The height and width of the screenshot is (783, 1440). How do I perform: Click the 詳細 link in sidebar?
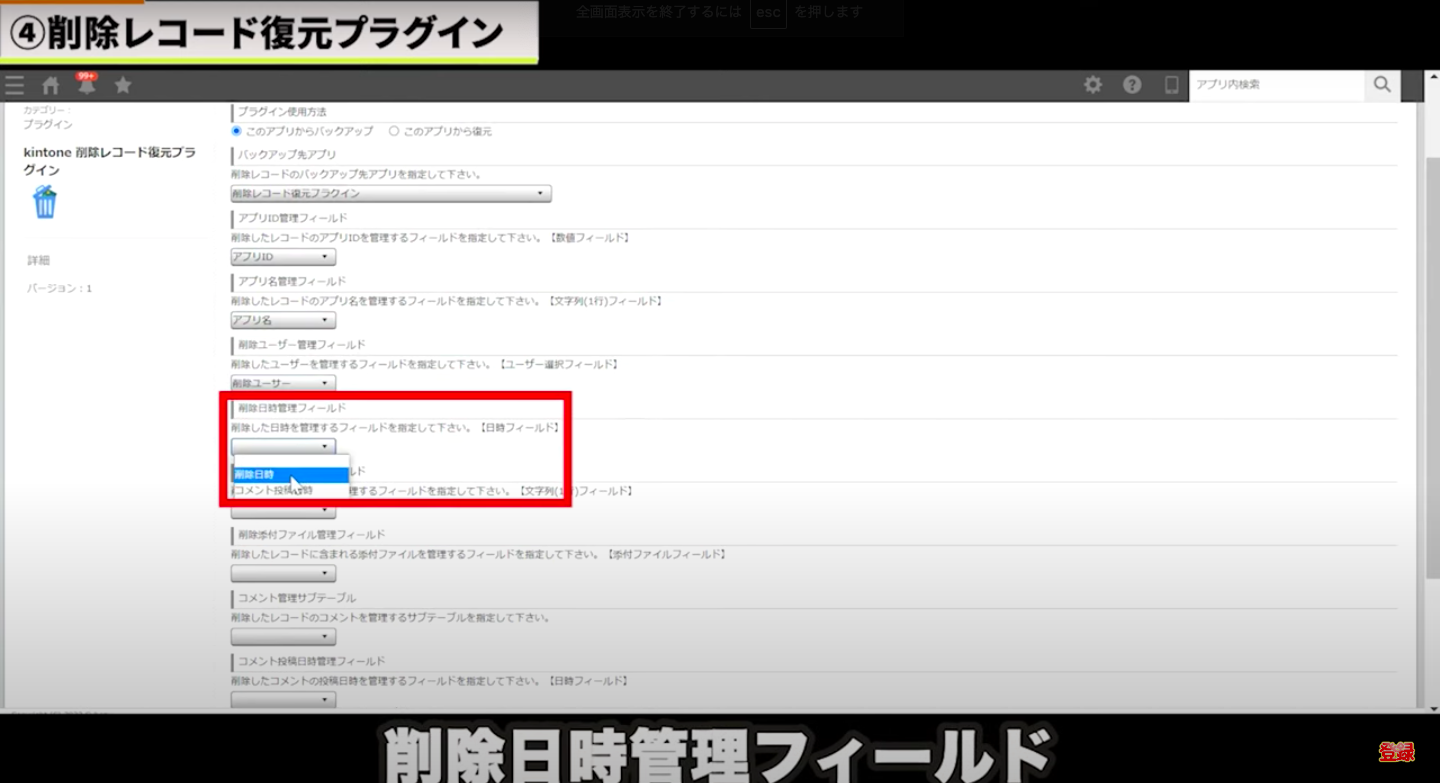(x=38, y=260)
